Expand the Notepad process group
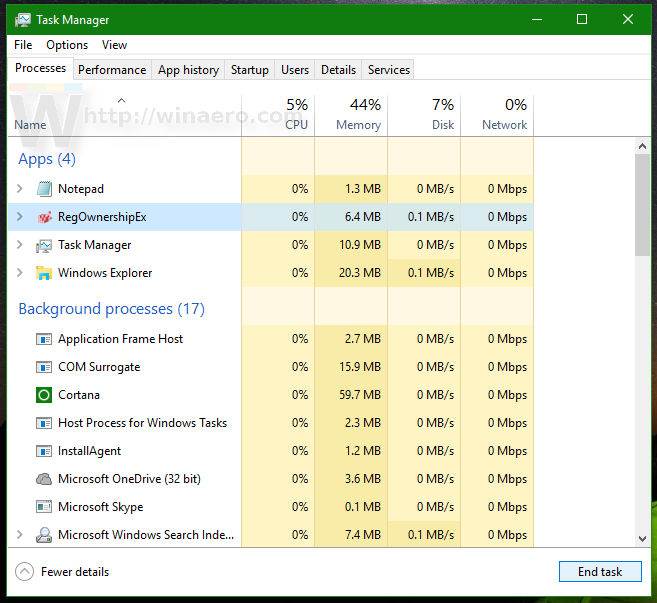Screen dimensions: 657x603 [x=20, y=189]
